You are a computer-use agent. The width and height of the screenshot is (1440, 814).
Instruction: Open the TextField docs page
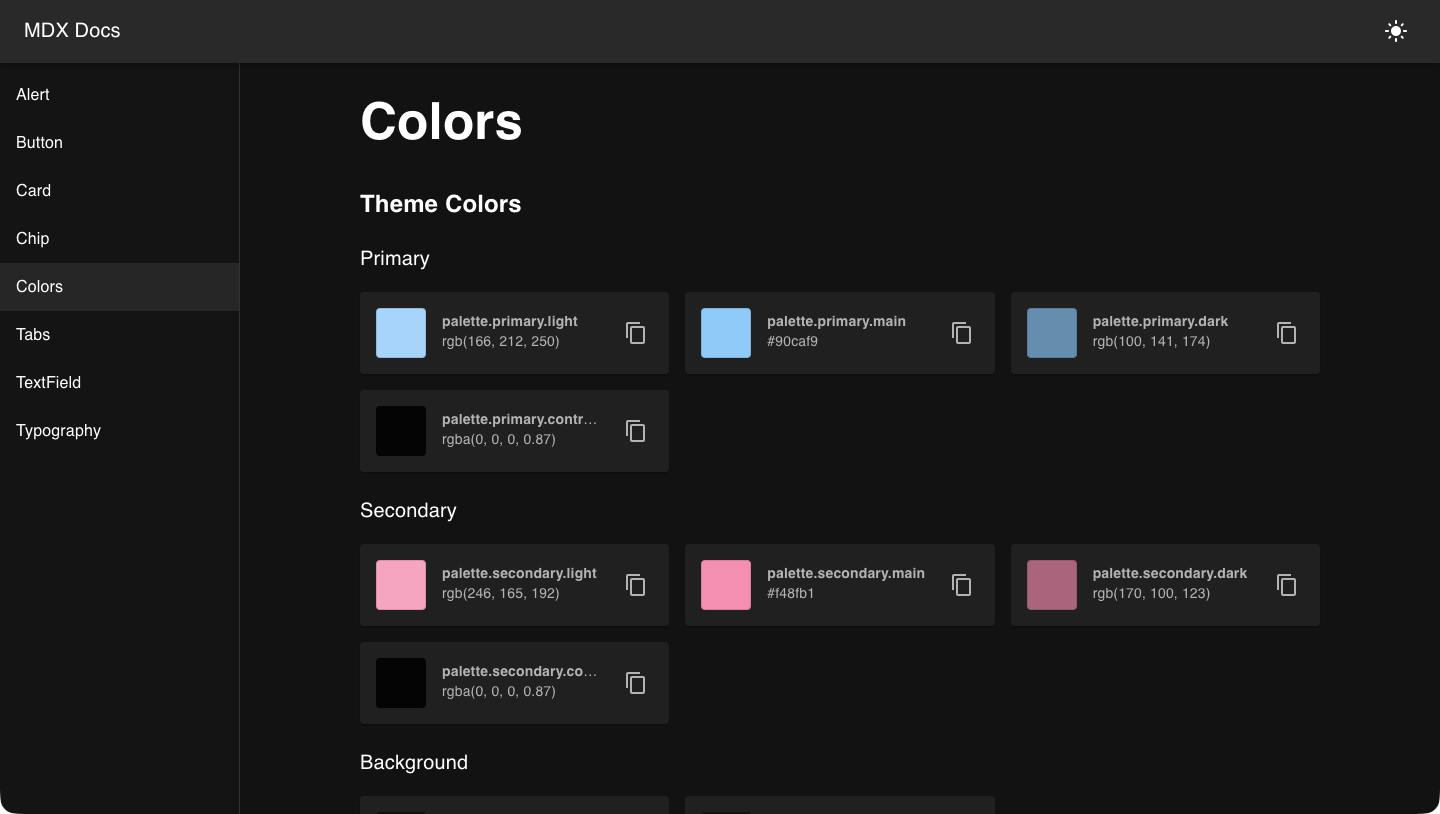click(48, 382)
